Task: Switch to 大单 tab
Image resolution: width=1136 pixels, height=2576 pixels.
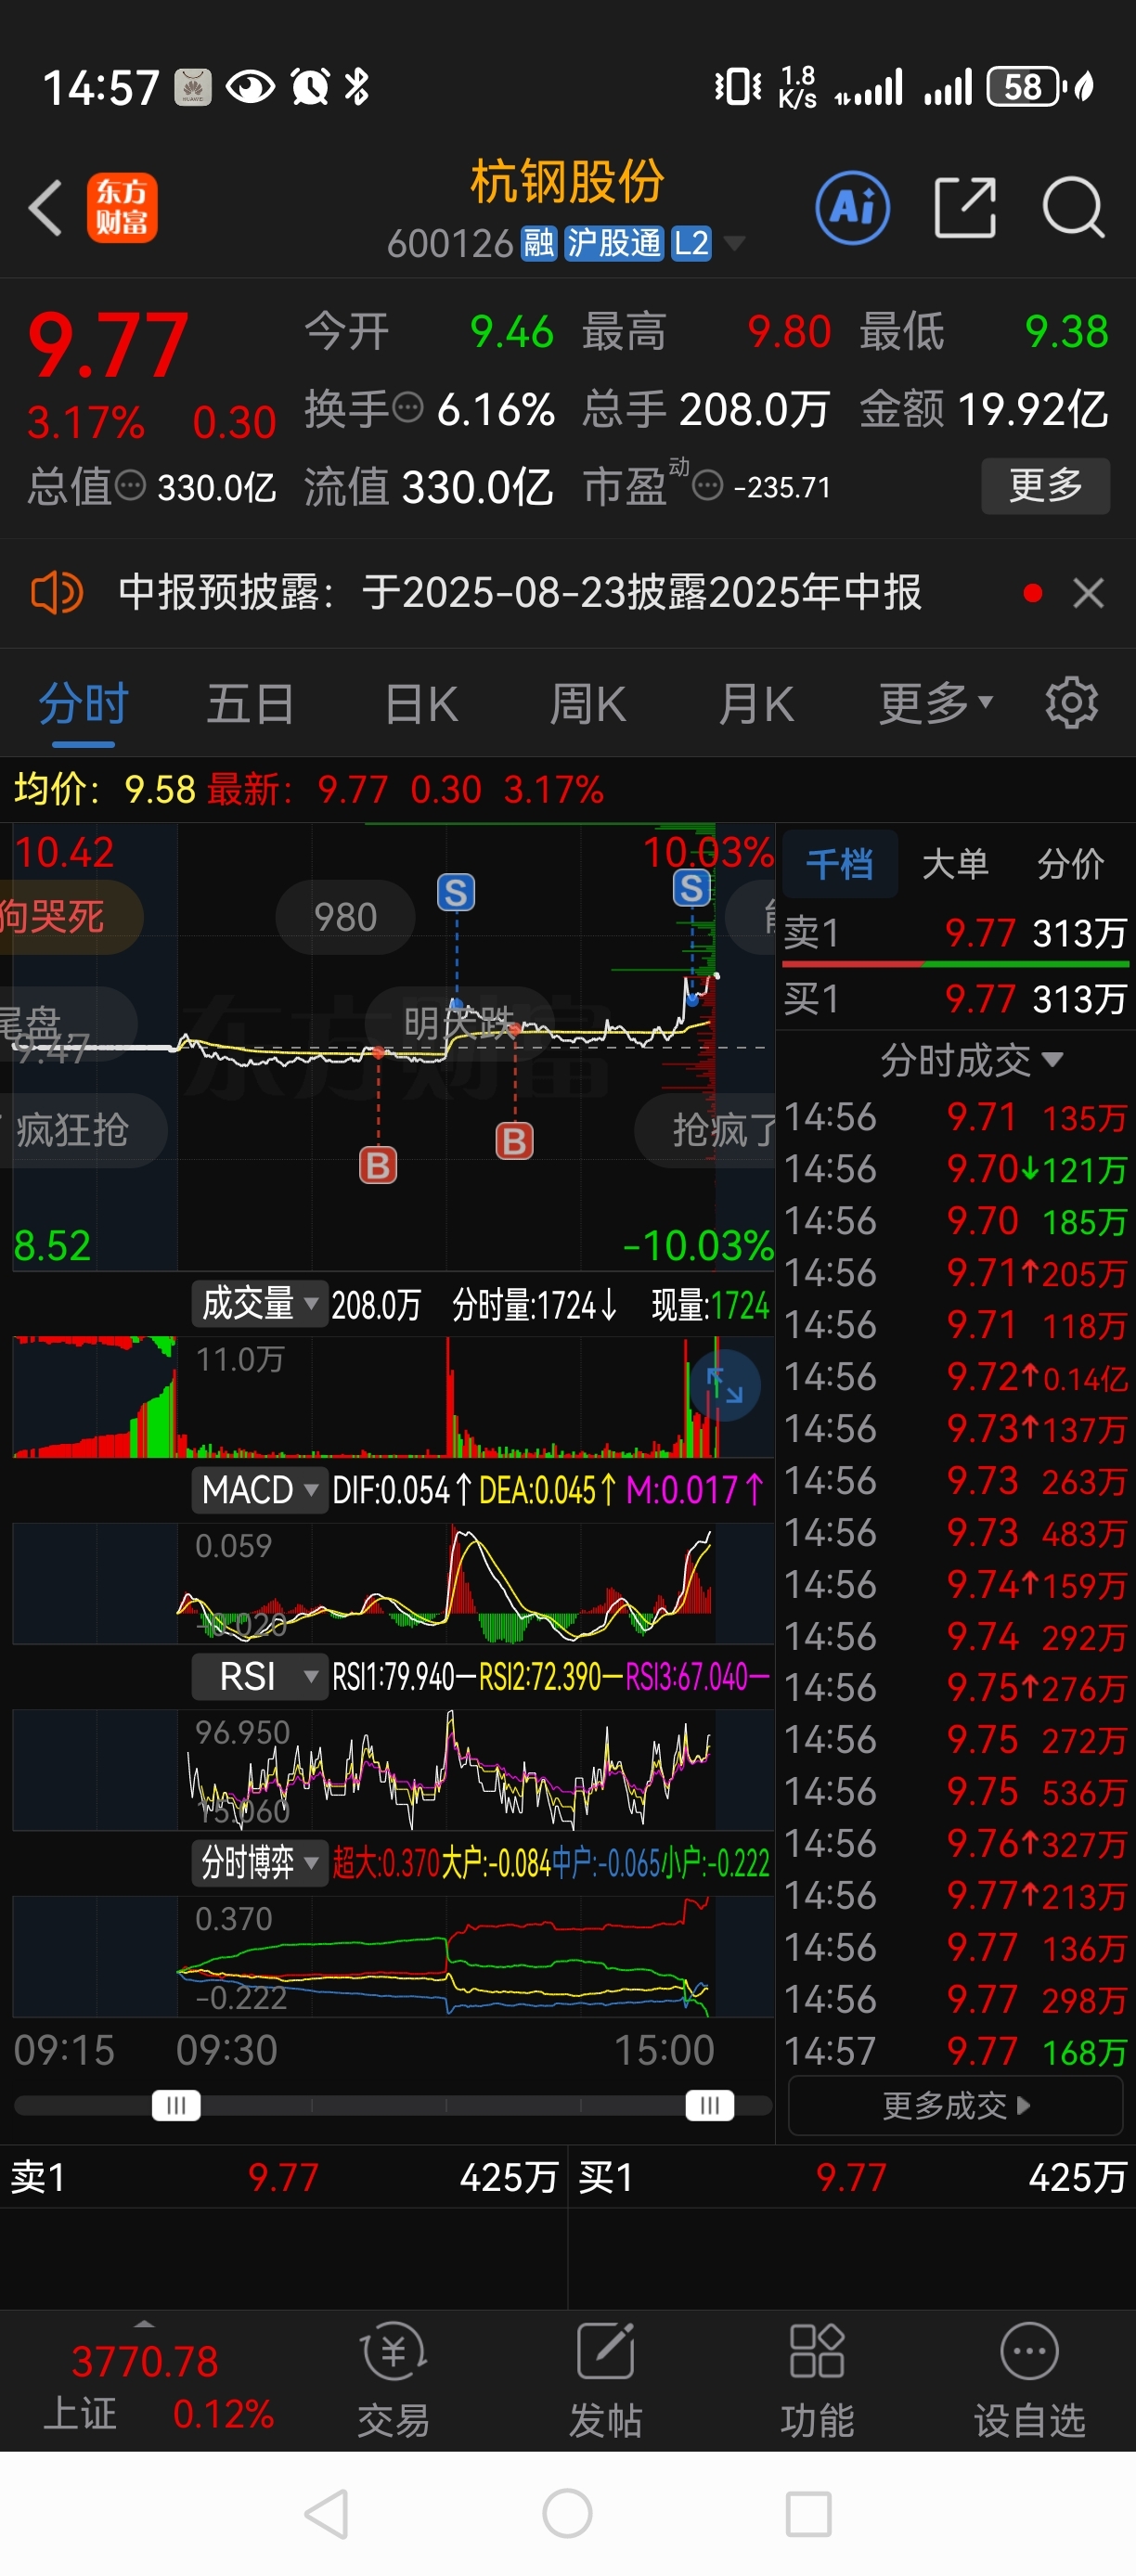Action: pyautogui.click(x=955, y=863)
